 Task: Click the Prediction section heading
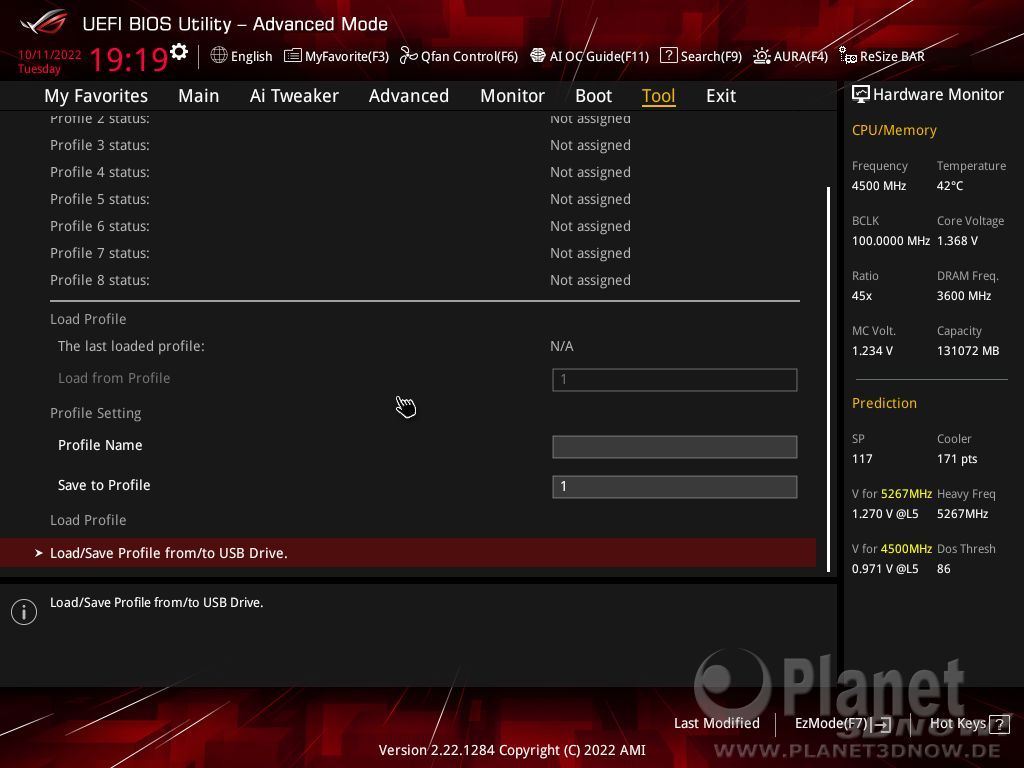(884, 404)
